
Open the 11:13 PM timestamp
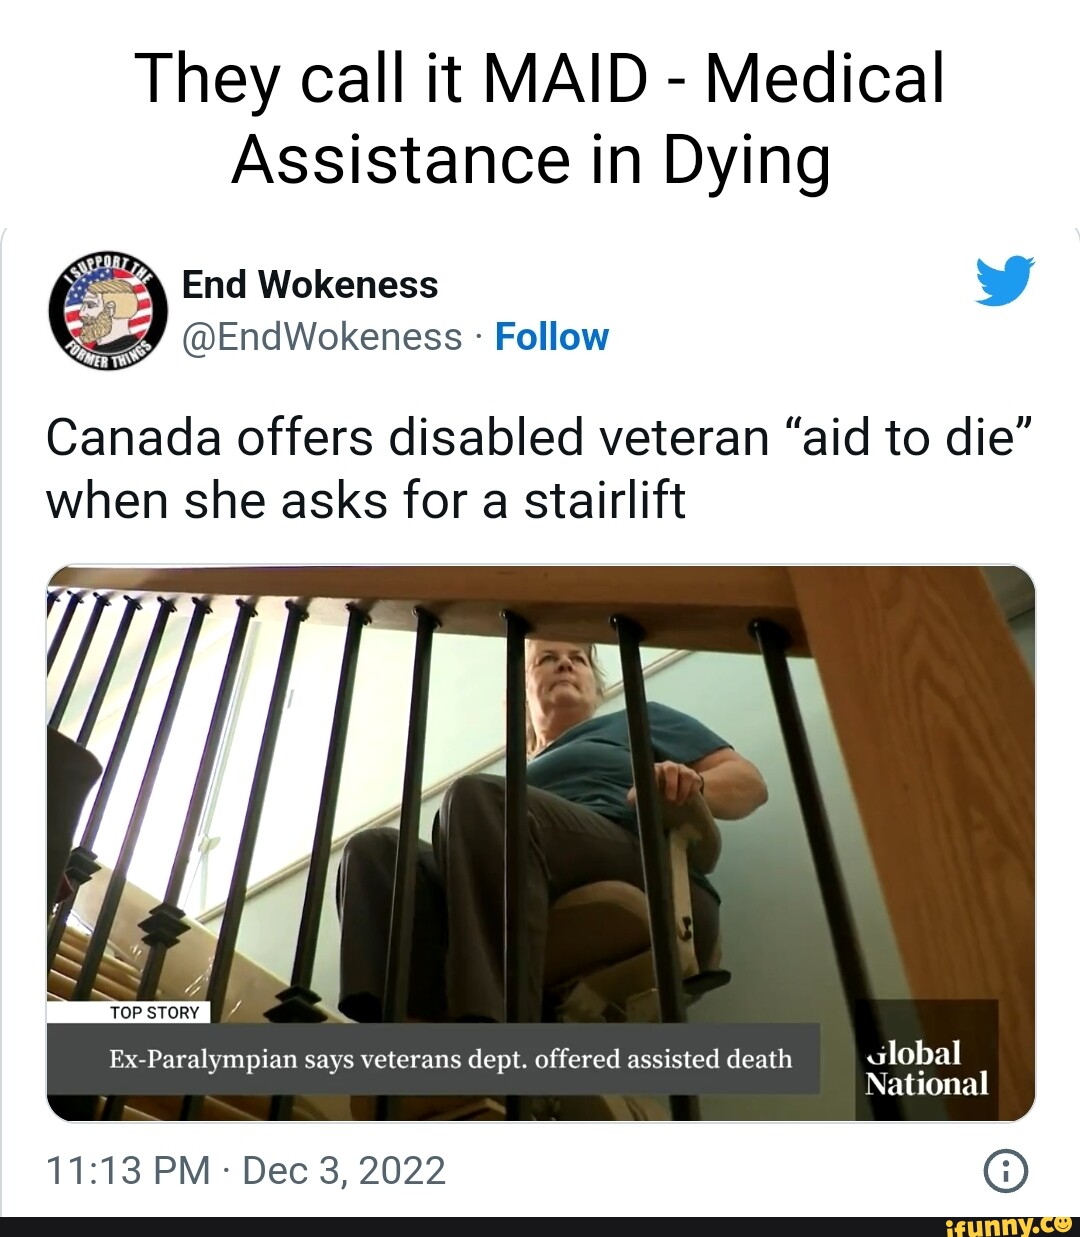128,1170
